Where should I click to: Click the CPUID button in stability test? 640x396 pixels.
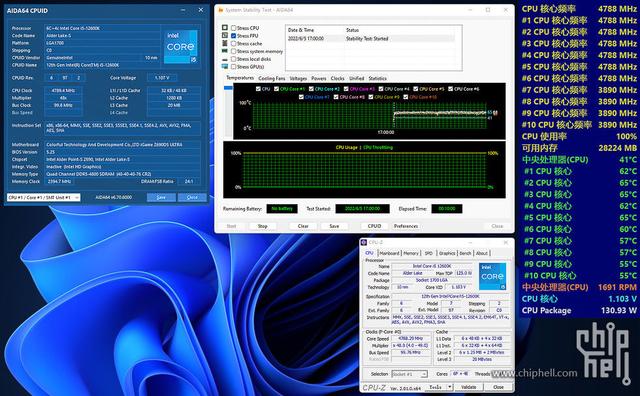click(x=374, y=226)
